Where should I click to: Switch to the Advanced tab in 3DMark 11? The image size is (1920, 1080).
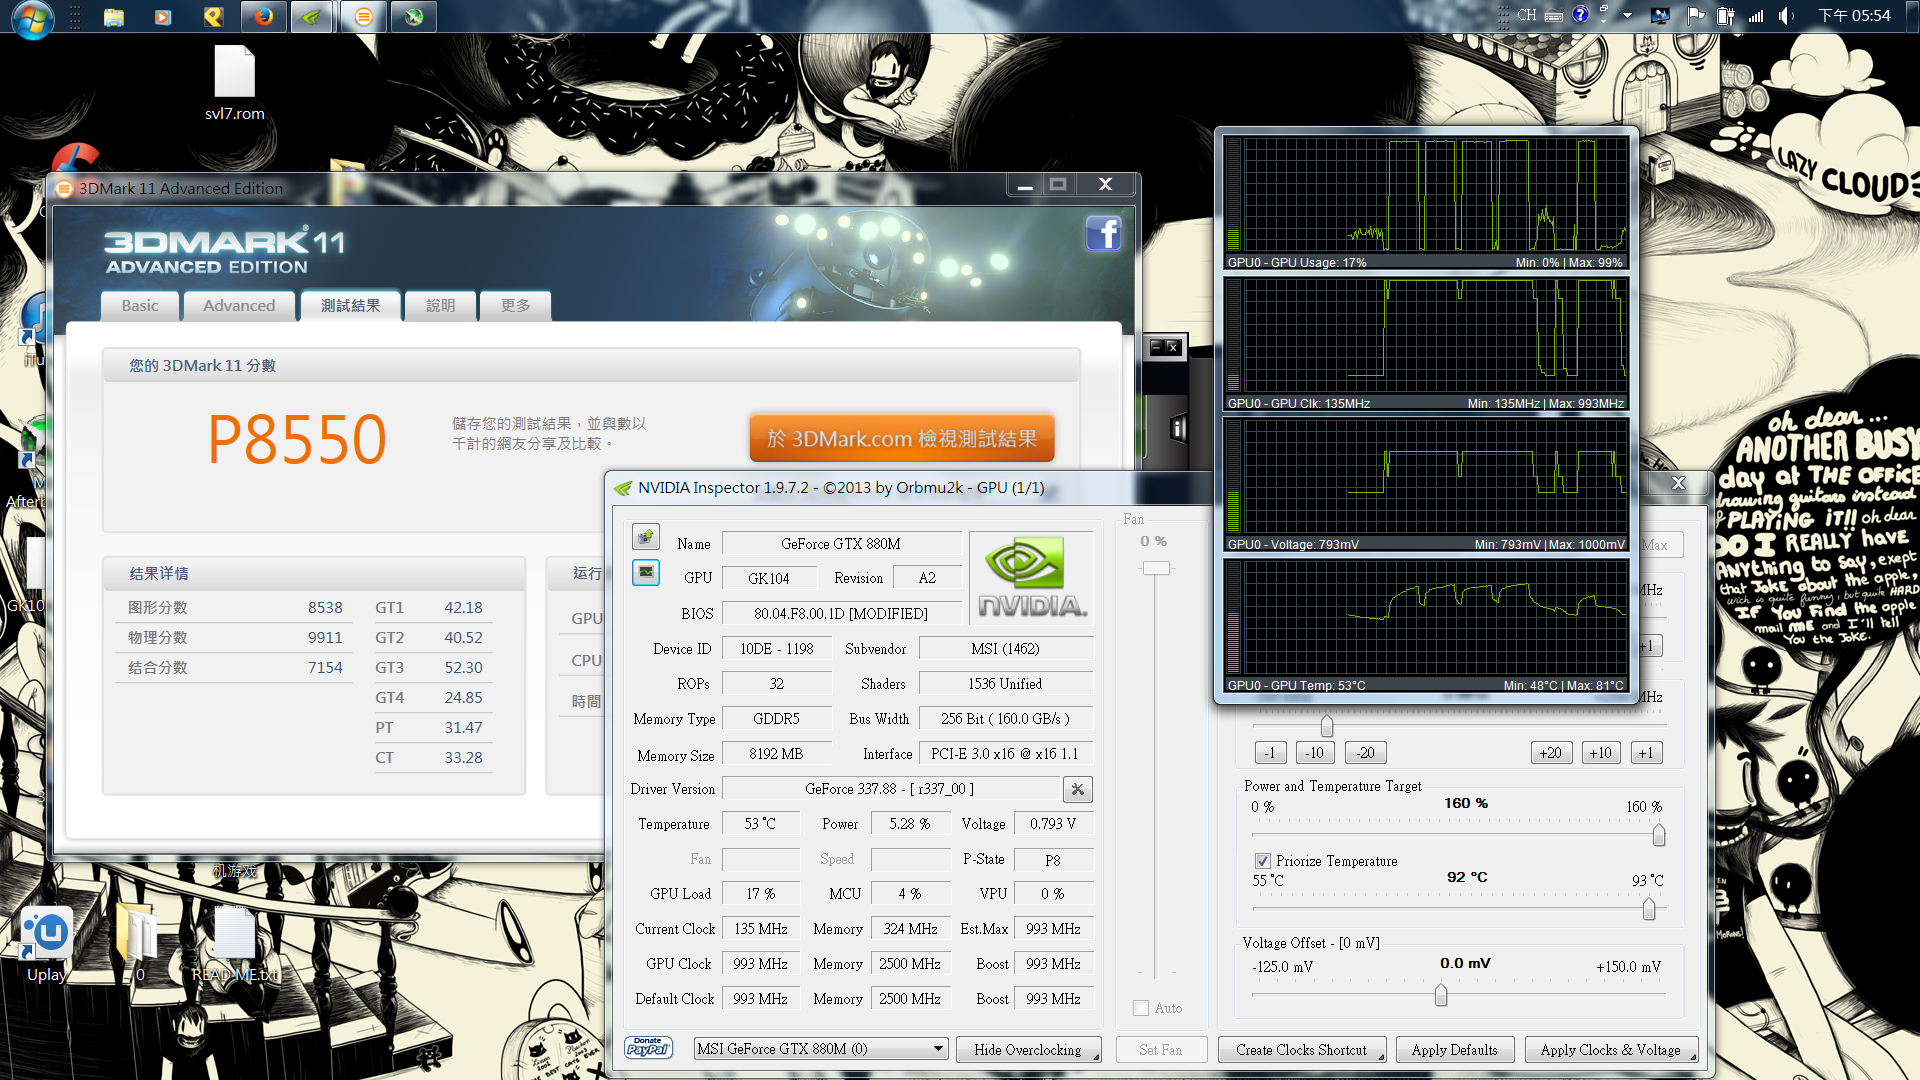coord(239,306)
